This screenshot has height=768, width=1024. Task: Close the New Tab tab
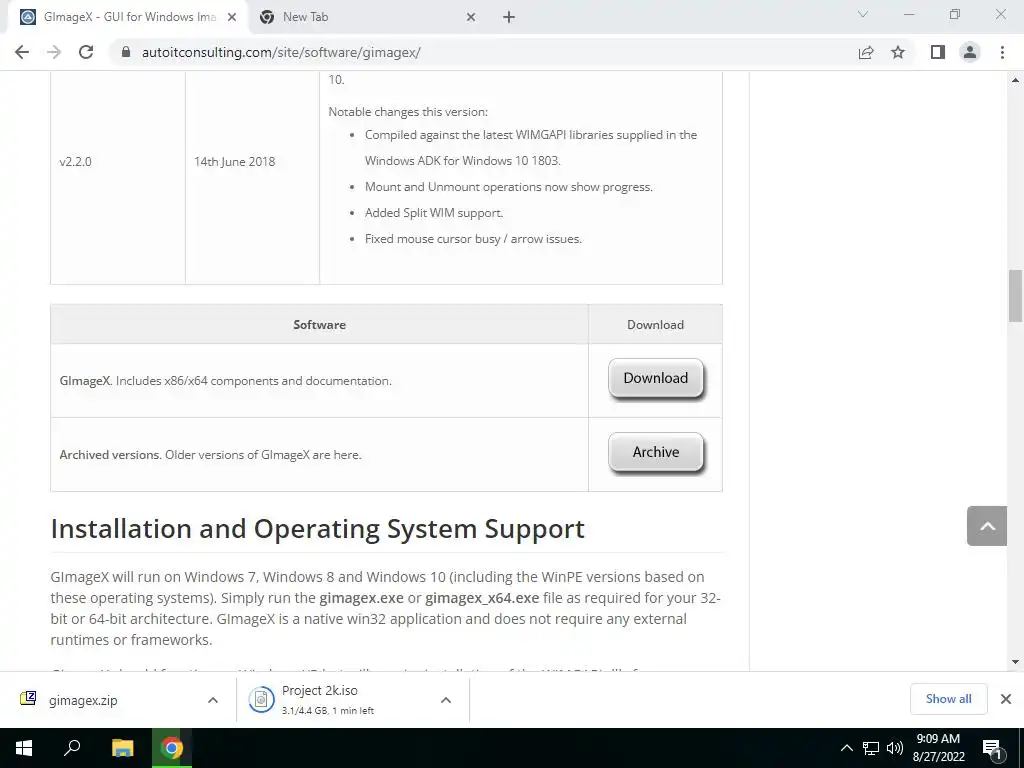click(471, 17)
